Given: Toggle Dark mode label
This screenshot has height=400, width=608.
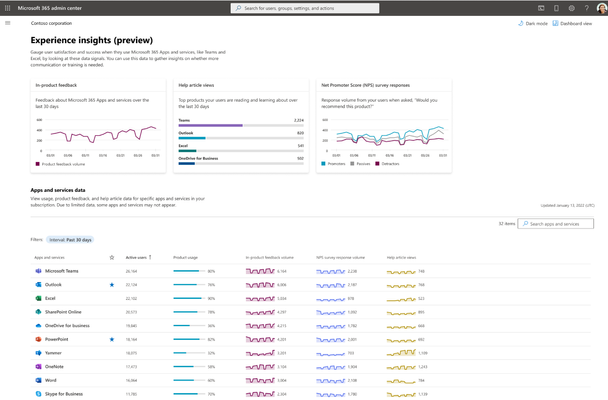Looking at the screenshot, I should click(537, 24).
